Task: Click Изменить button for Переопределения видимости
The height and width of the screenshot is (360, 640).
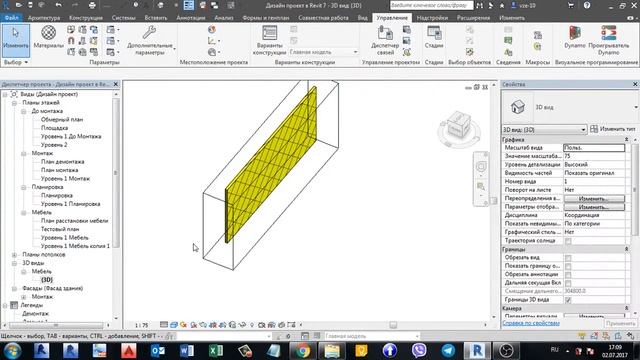Action: pyautogui.click(x=594, y=198)
